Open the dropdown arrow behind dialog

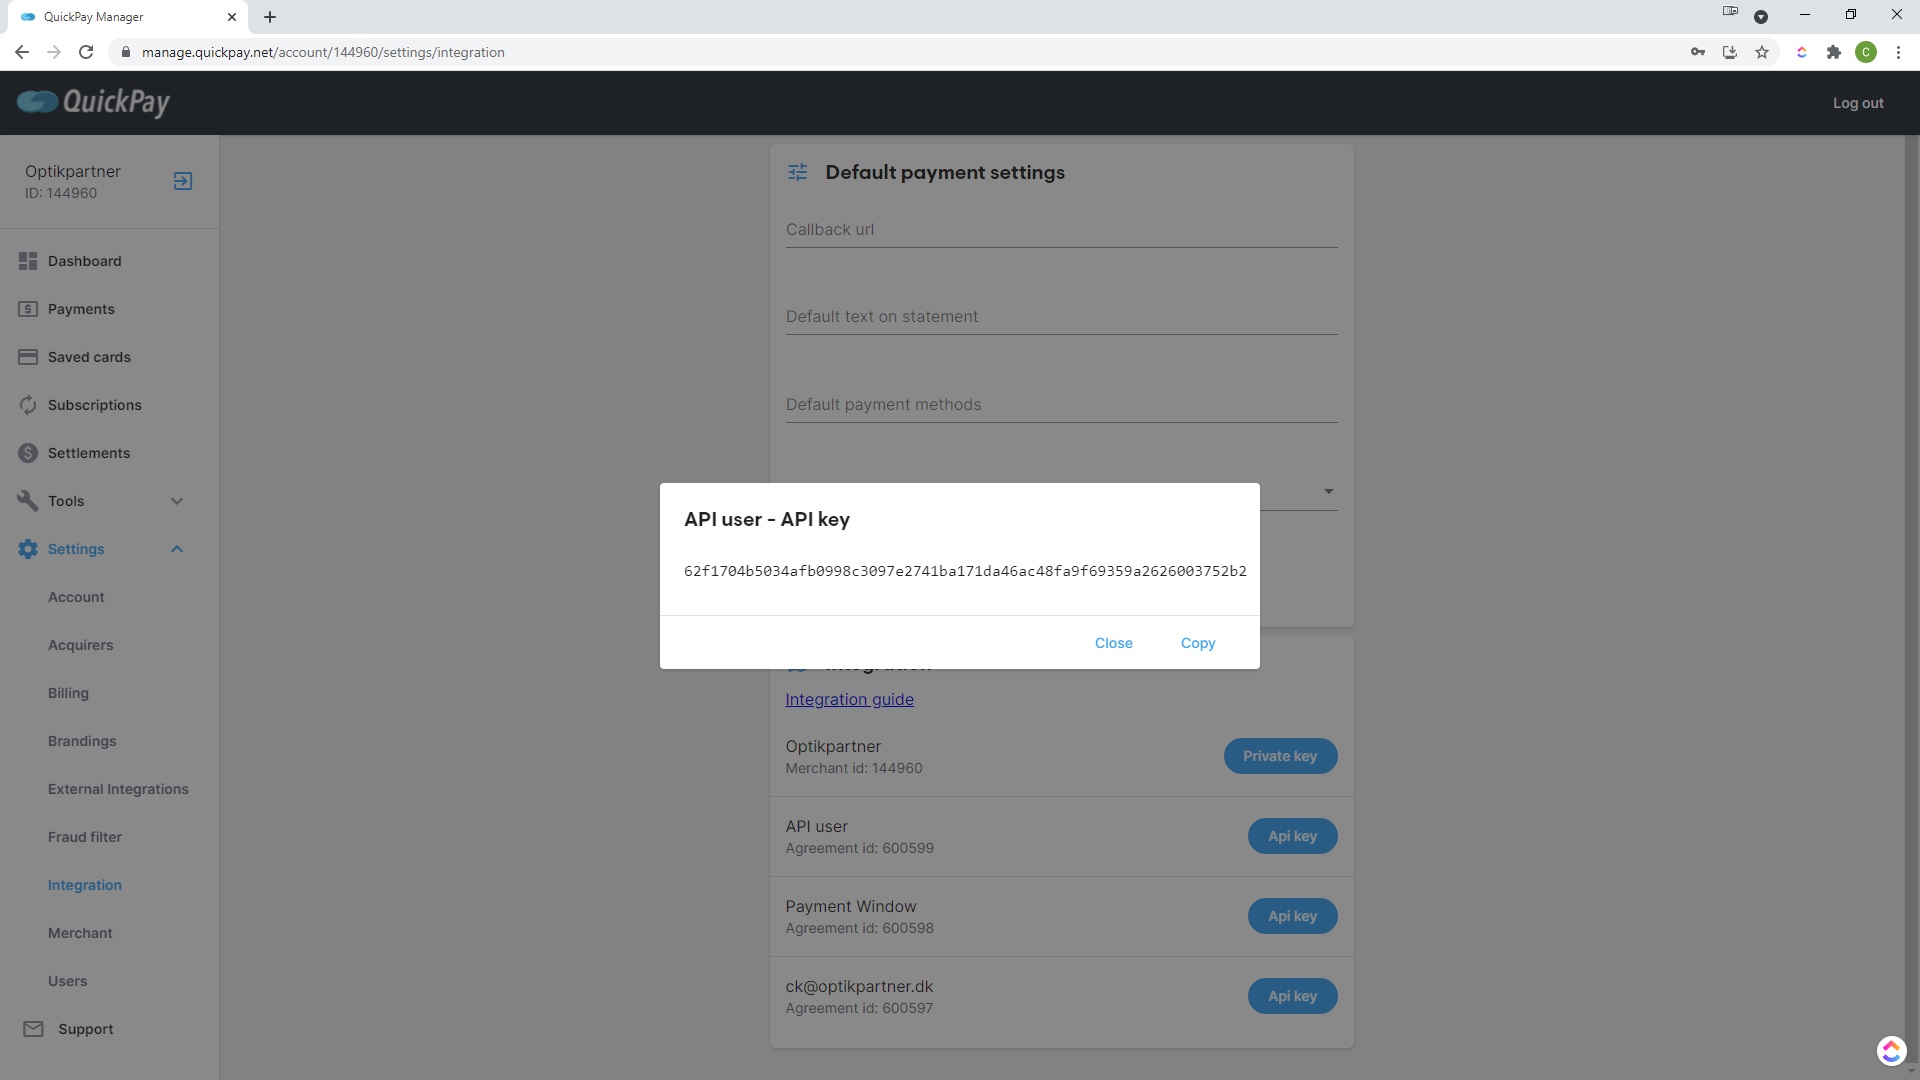click(1328, 491)
